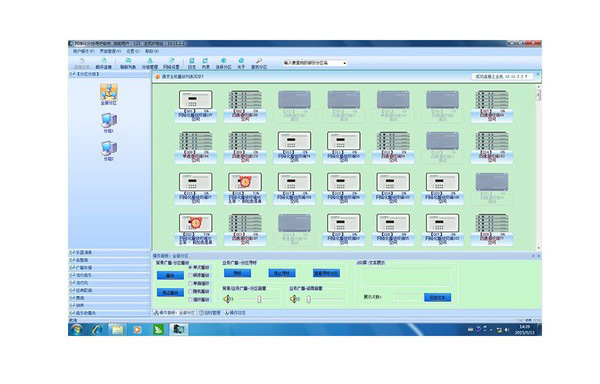Click the 查找分区 magnifier search icon
Image resolution: width=600 pixels, height=384 pixels.
pyautogui.click(x=259, y=63)
